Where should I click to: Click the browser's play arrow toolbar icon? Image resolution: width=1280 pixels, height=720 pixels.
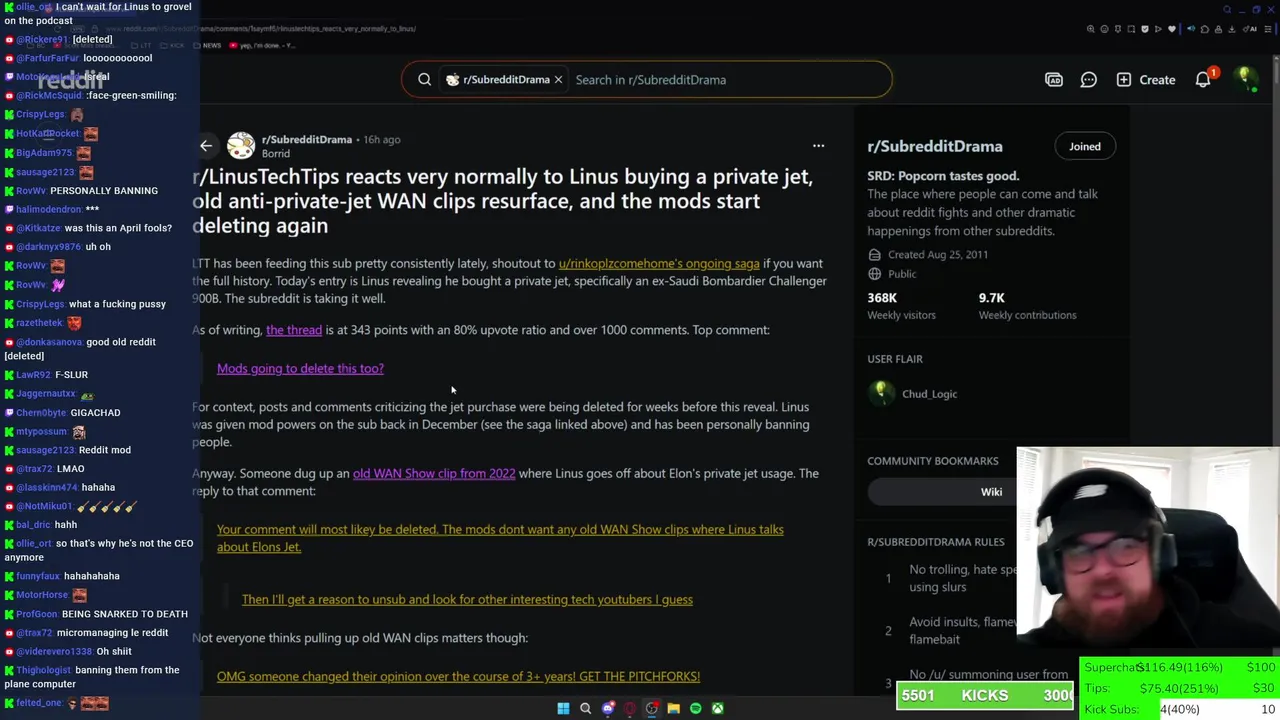(x=1158, y=29)
